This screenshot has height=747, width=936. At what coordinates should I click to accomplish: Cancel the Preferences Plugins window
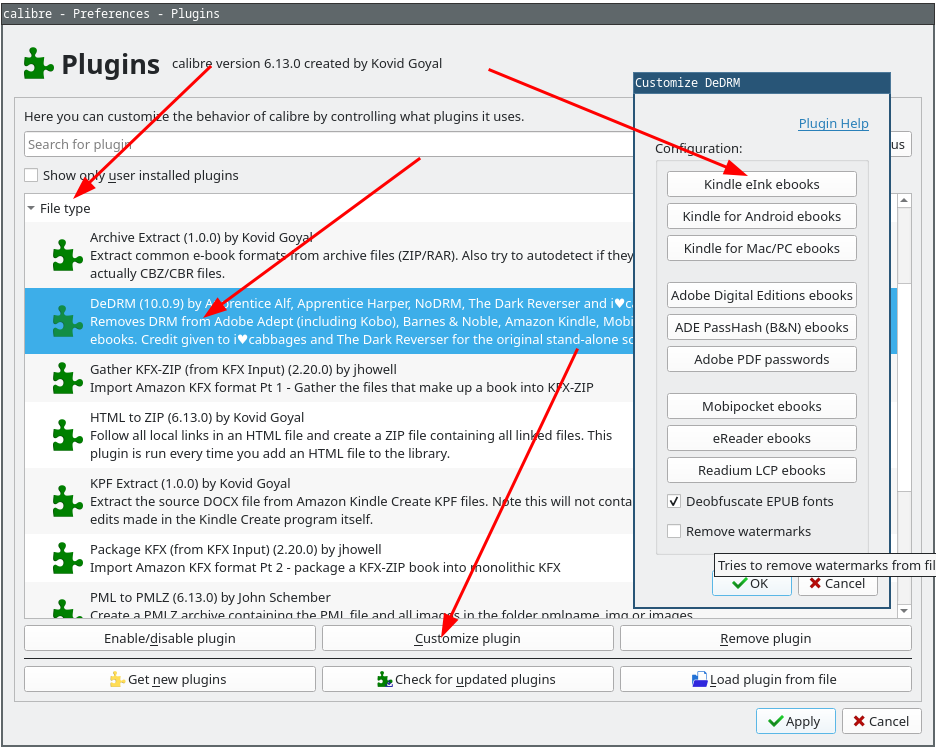click(x=881, y=721)
